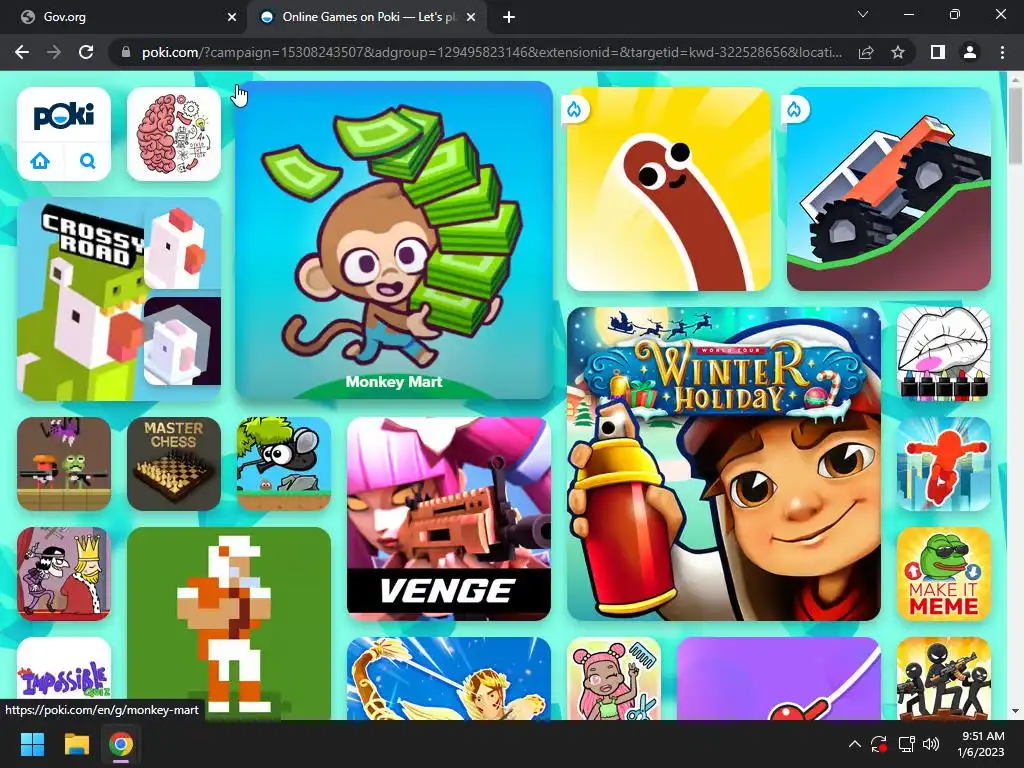Open the Make It Meme game
This screenshot has width=1024, height=768.
944,574
